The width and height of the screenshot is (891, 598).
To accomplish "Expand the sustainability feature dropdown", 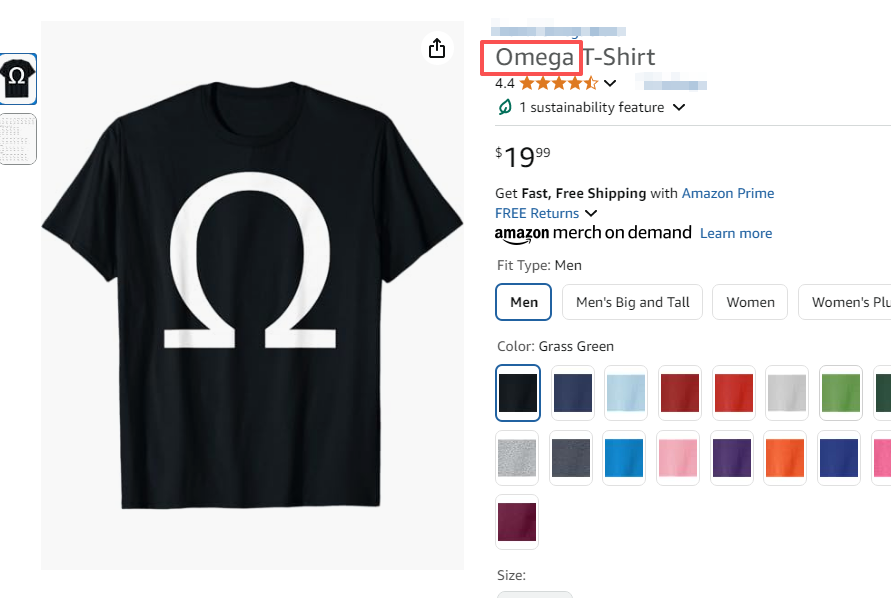I will 679,107.
